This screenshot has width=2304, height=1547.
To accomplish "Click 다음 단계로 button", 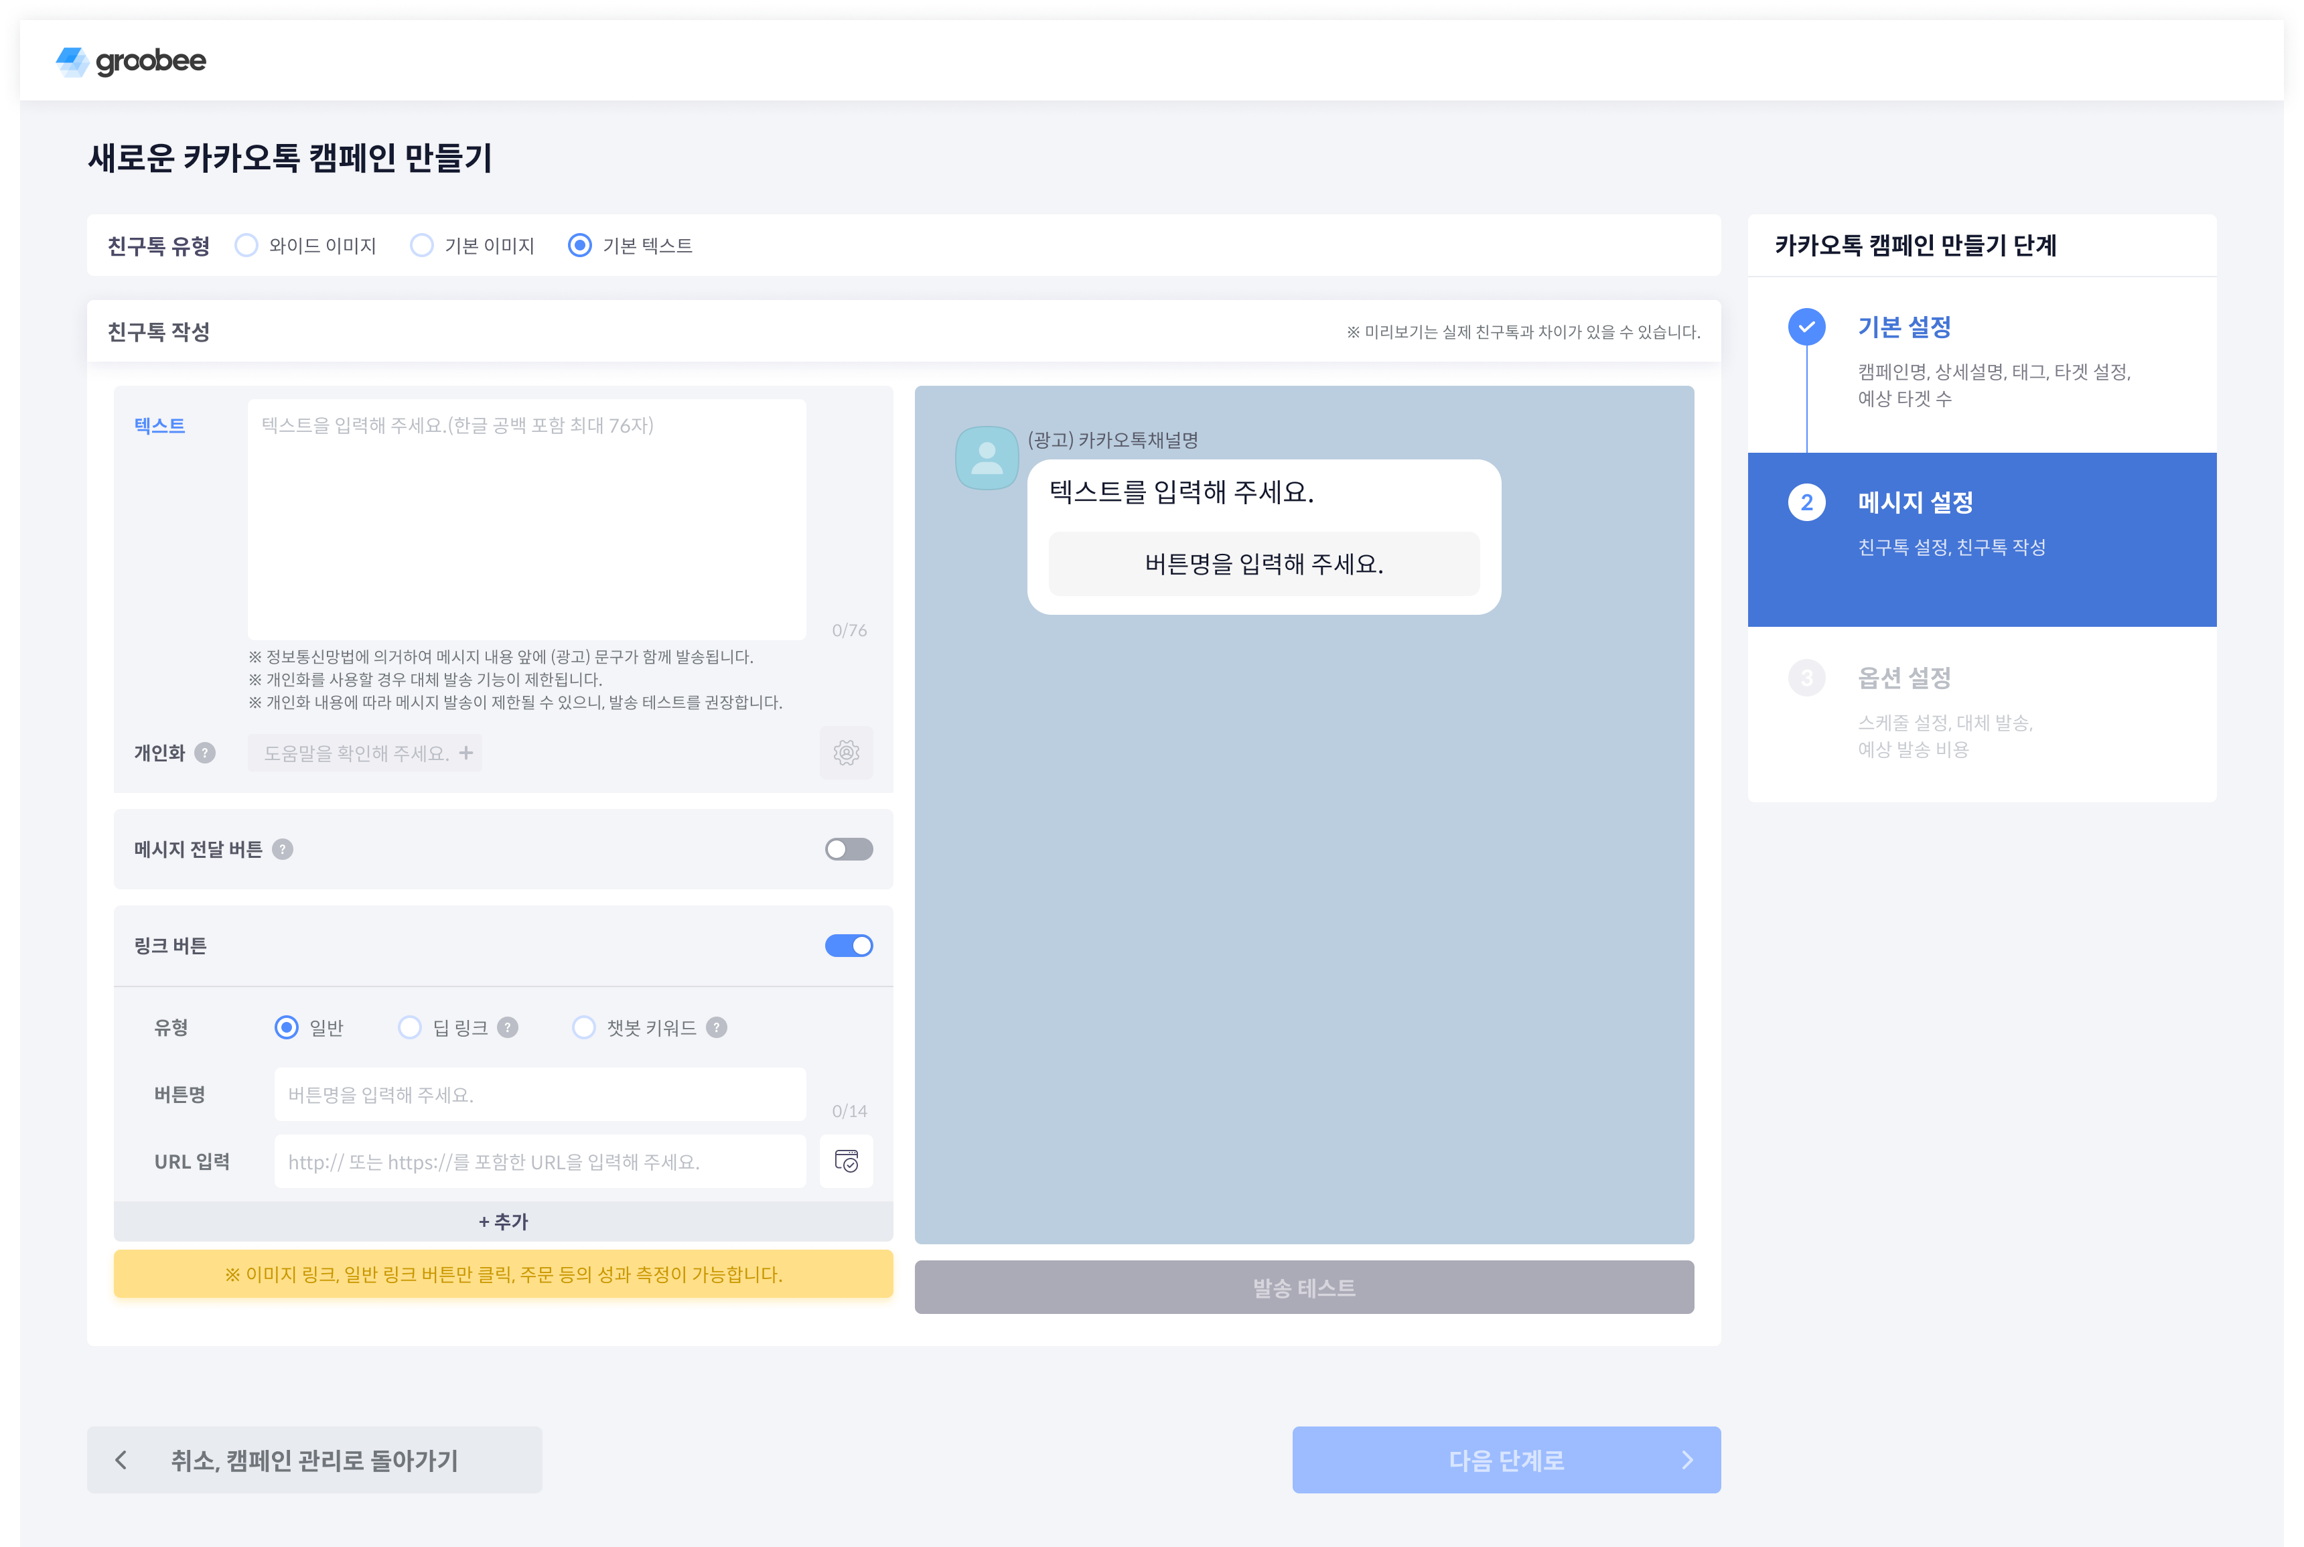I will coord(1505,1460).
